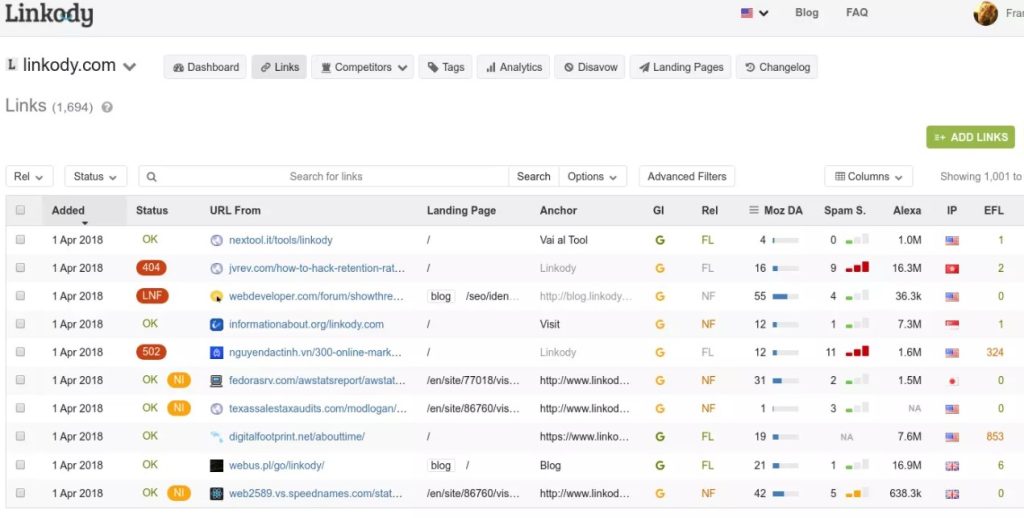Toggle the select-all checkbox in table header
Viewport: 1024px width, 518px height.
pos(20,210)
